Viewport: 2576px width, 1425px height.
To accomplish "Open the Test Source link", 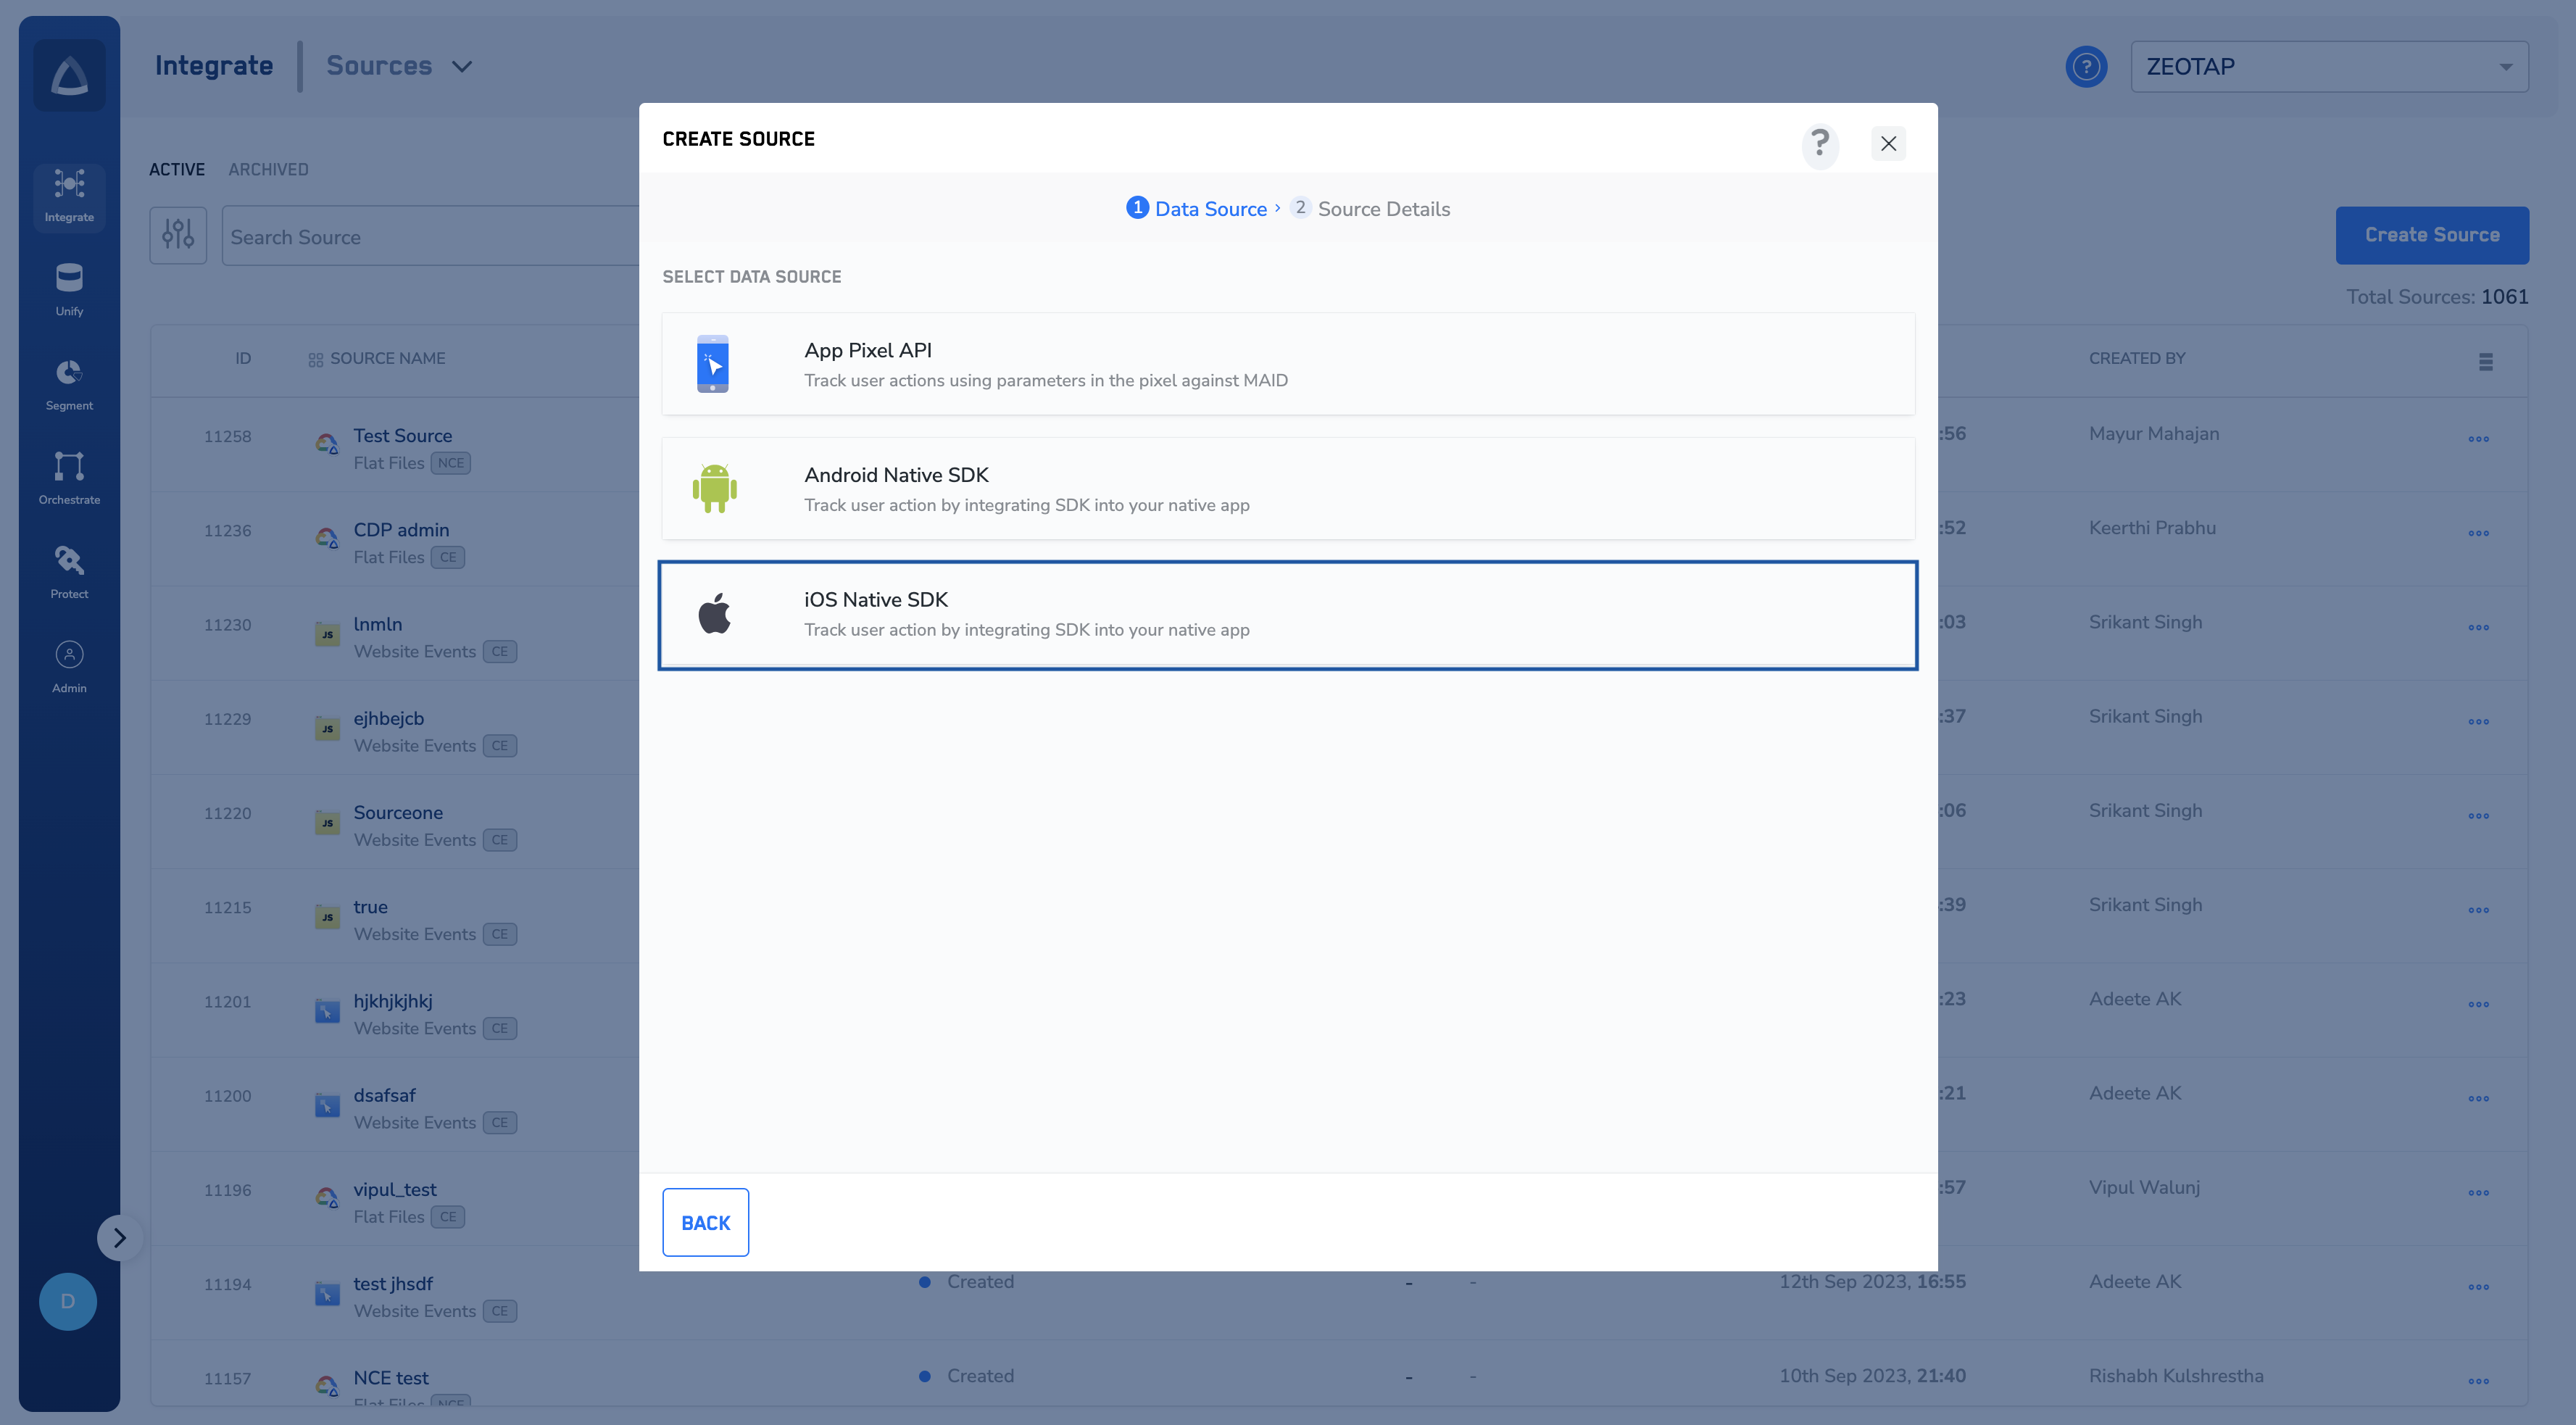I will pyautogui.click(x=402, y=435).
